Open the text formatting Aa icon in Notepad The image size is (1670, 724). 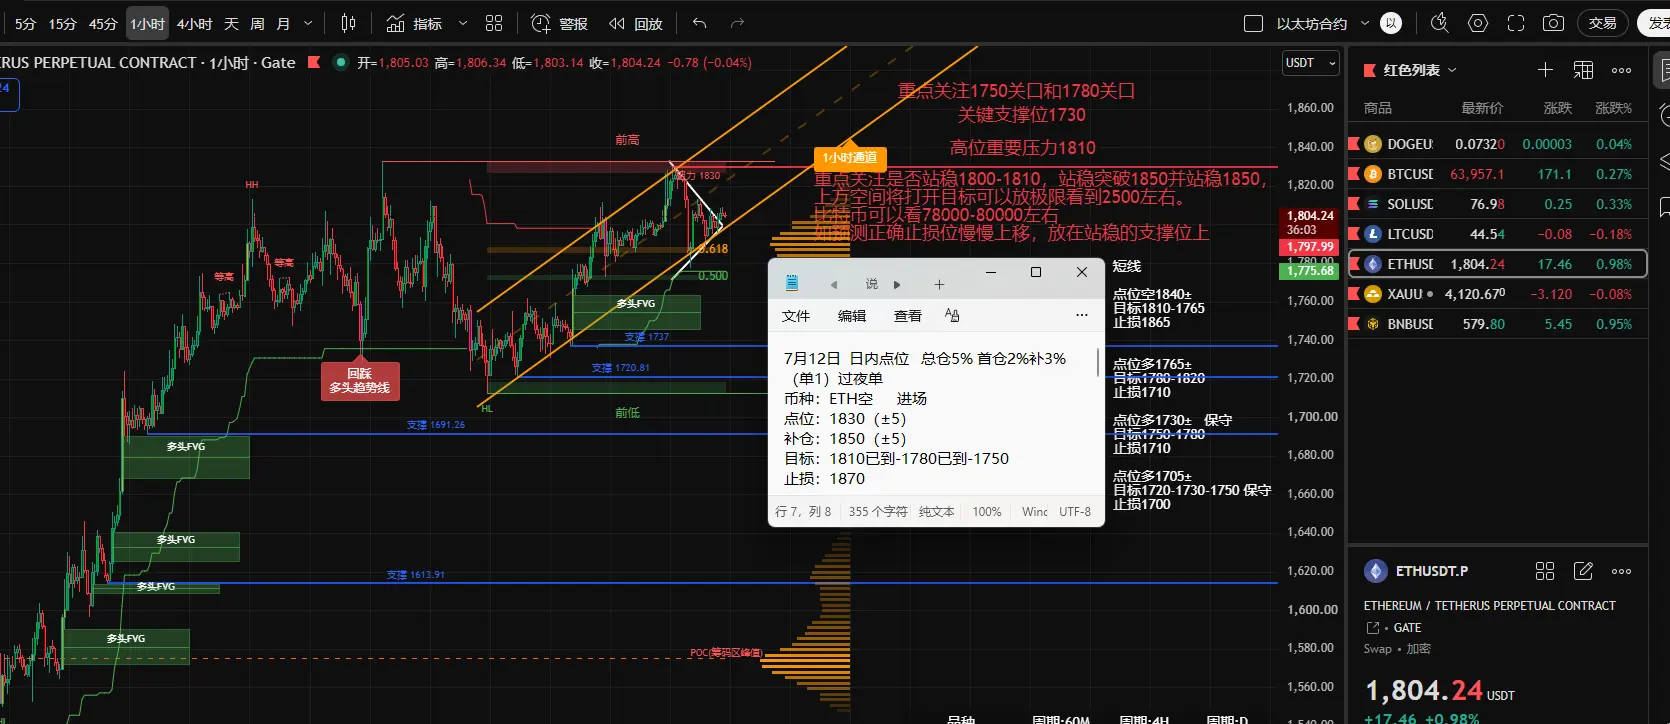coord(952,315)
